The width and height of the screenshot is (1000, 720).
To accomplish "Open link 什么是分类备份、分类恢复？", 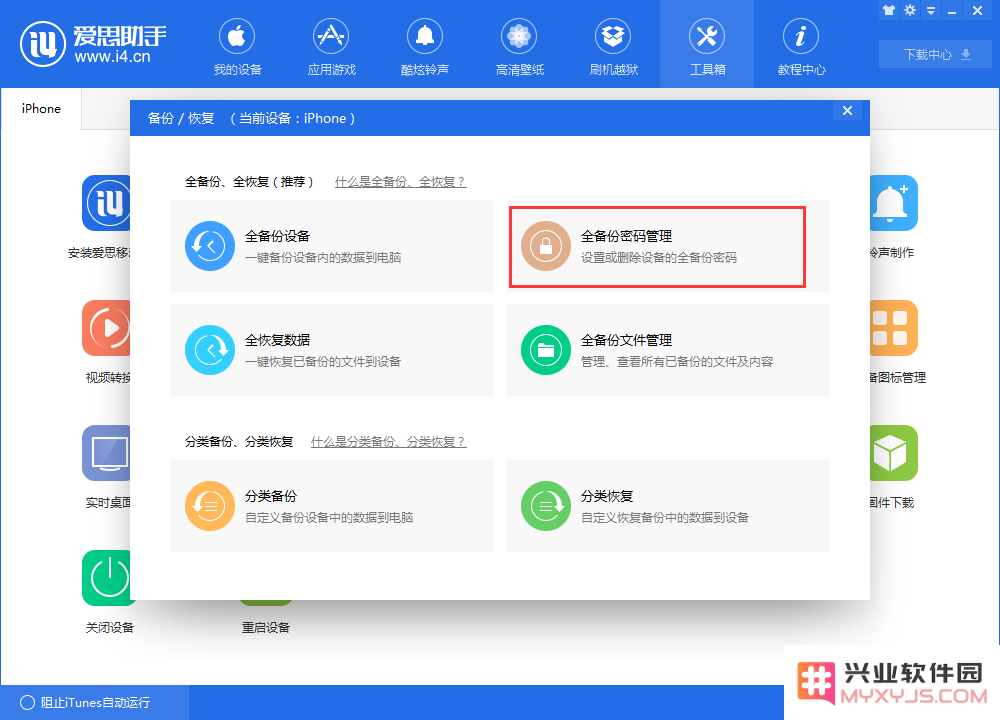I will [x=388, y=441].
